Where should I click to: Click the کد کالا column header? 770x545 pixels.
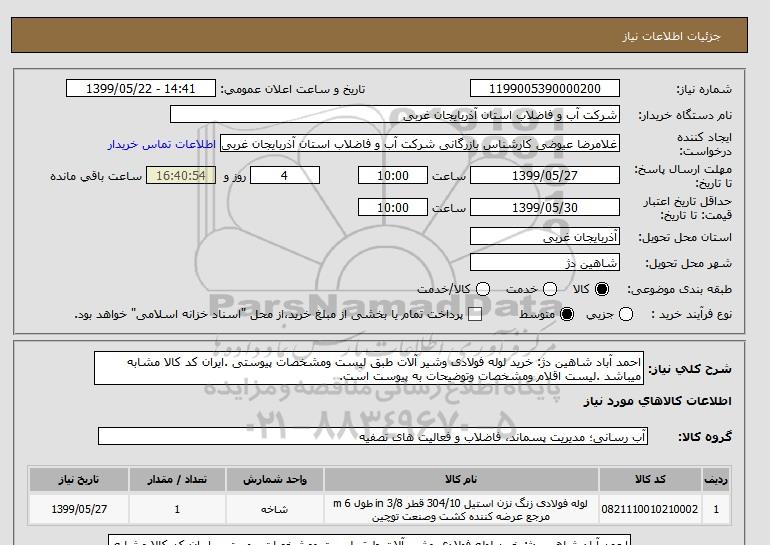pos(650,480)
